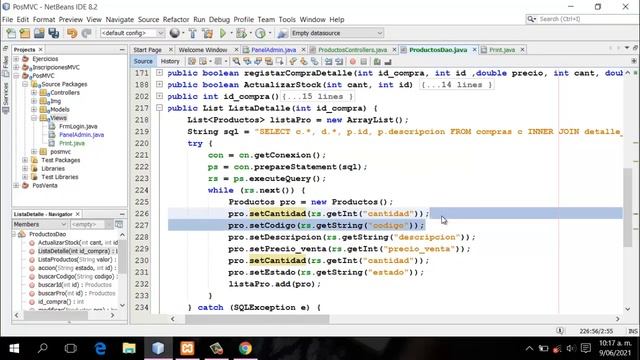Switch to the Start Page tab
Image resolution: width=640 pixels, height=360 pixels.
click(x=147, y=50)
